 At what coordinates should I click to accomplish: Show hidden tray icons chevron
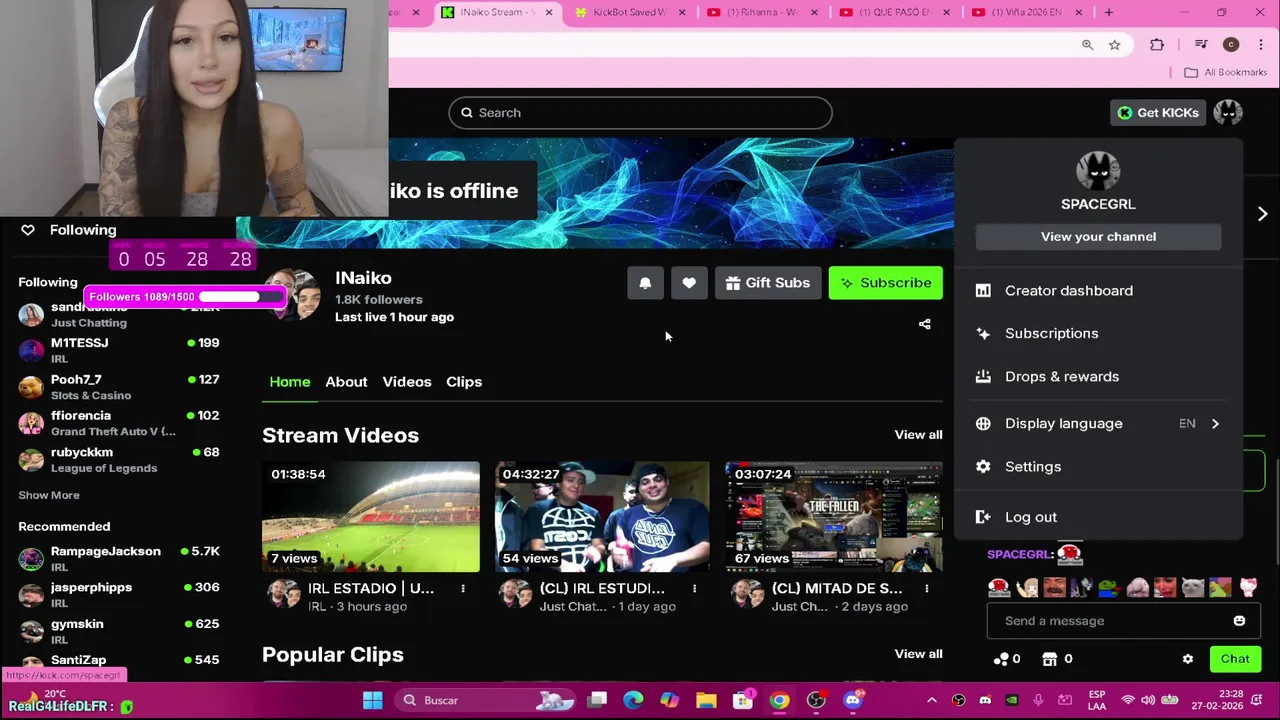932,700
